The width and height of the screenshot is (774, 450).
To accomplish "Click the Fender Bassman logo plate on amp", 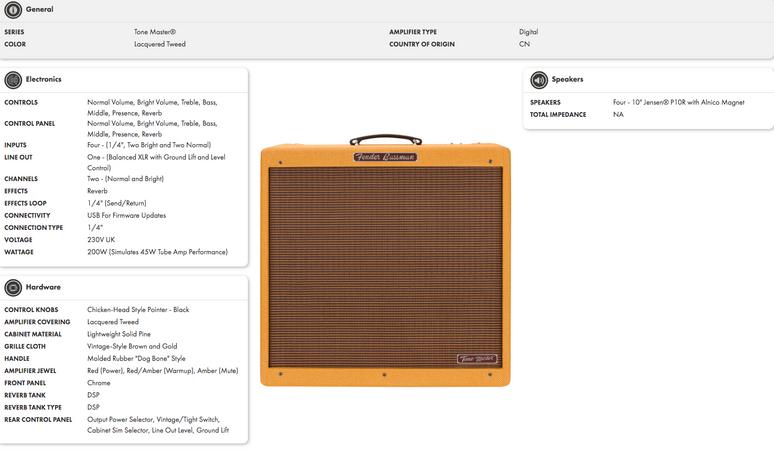I will 385,157.
